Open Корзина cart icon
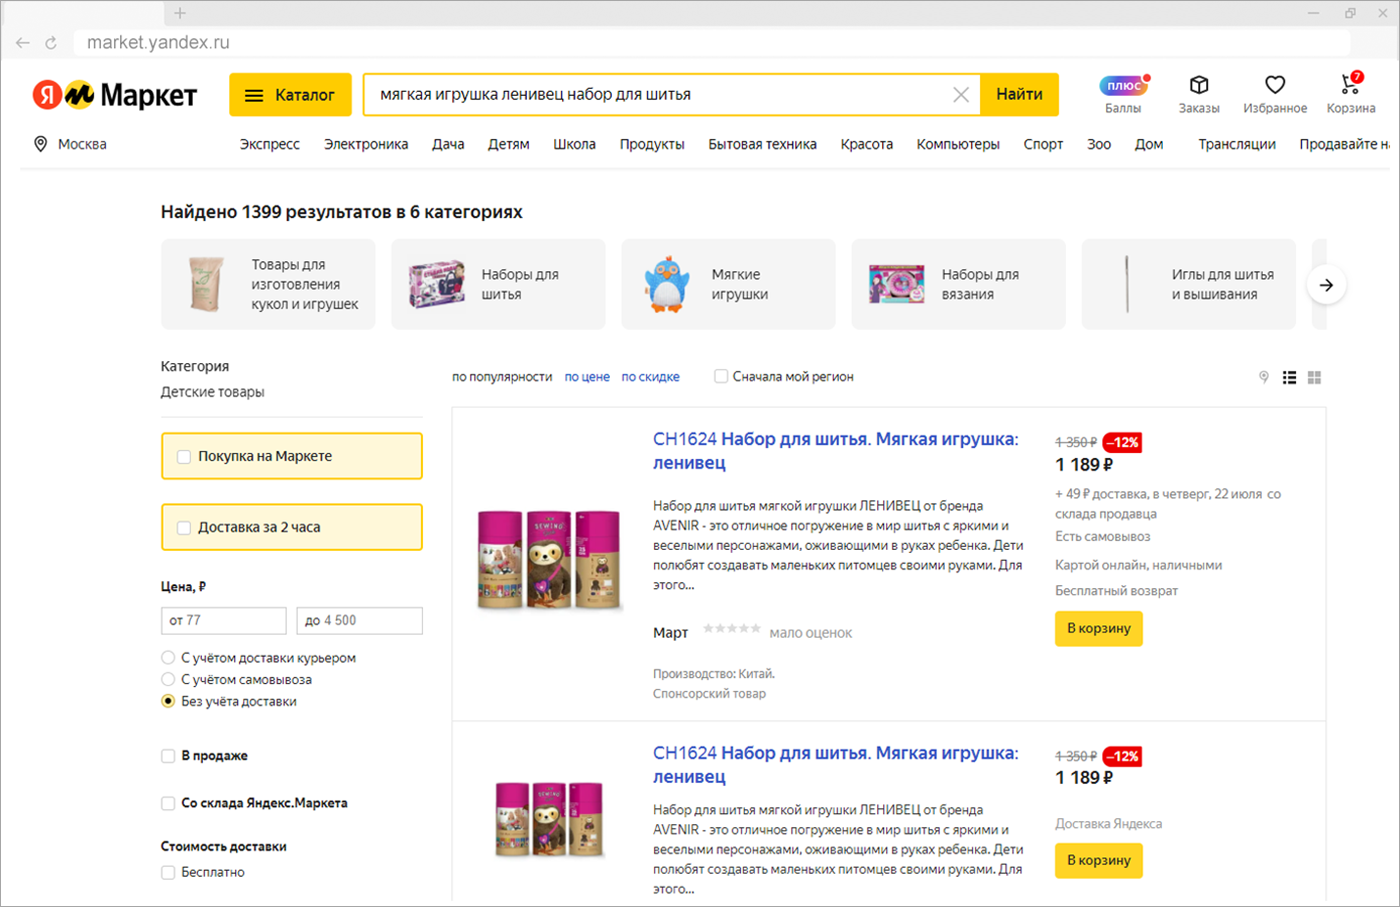The height and width of the screenshot is (907, 1400). [x=1350, y=84]
